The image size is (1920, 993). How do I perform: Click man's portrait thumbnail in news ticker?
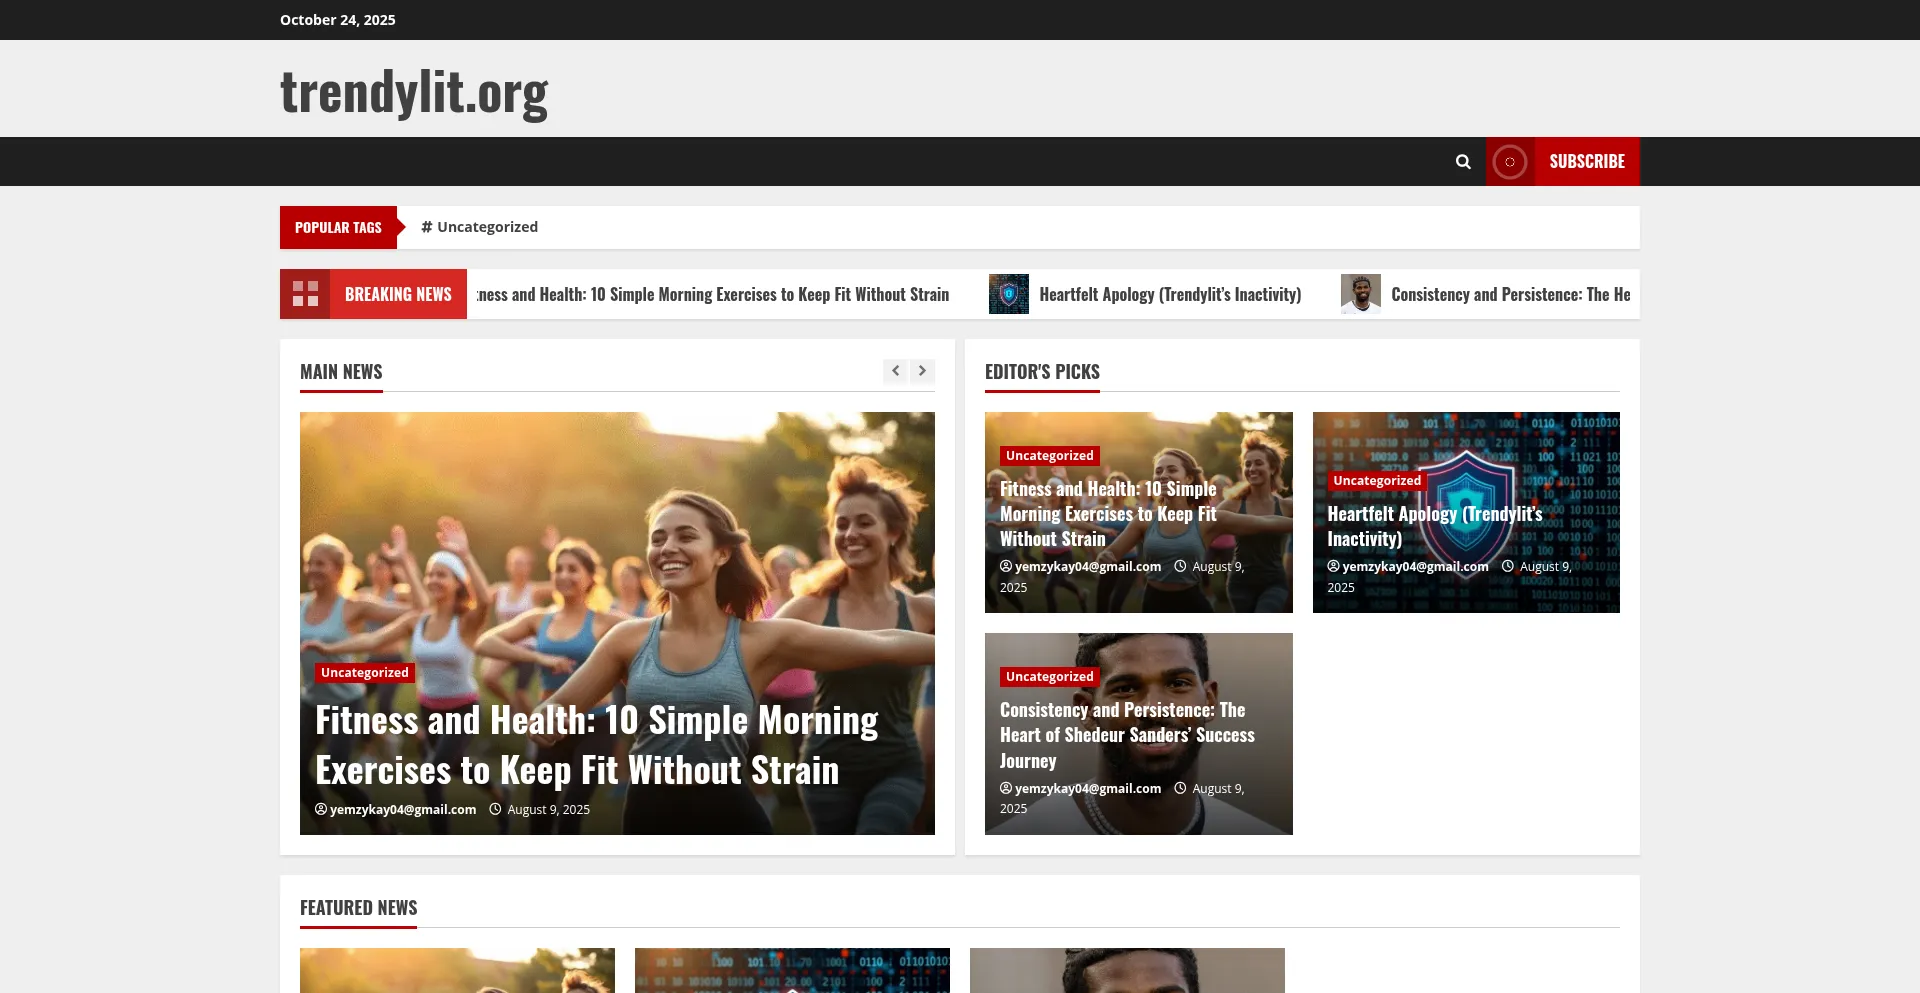click(1360, 294)
